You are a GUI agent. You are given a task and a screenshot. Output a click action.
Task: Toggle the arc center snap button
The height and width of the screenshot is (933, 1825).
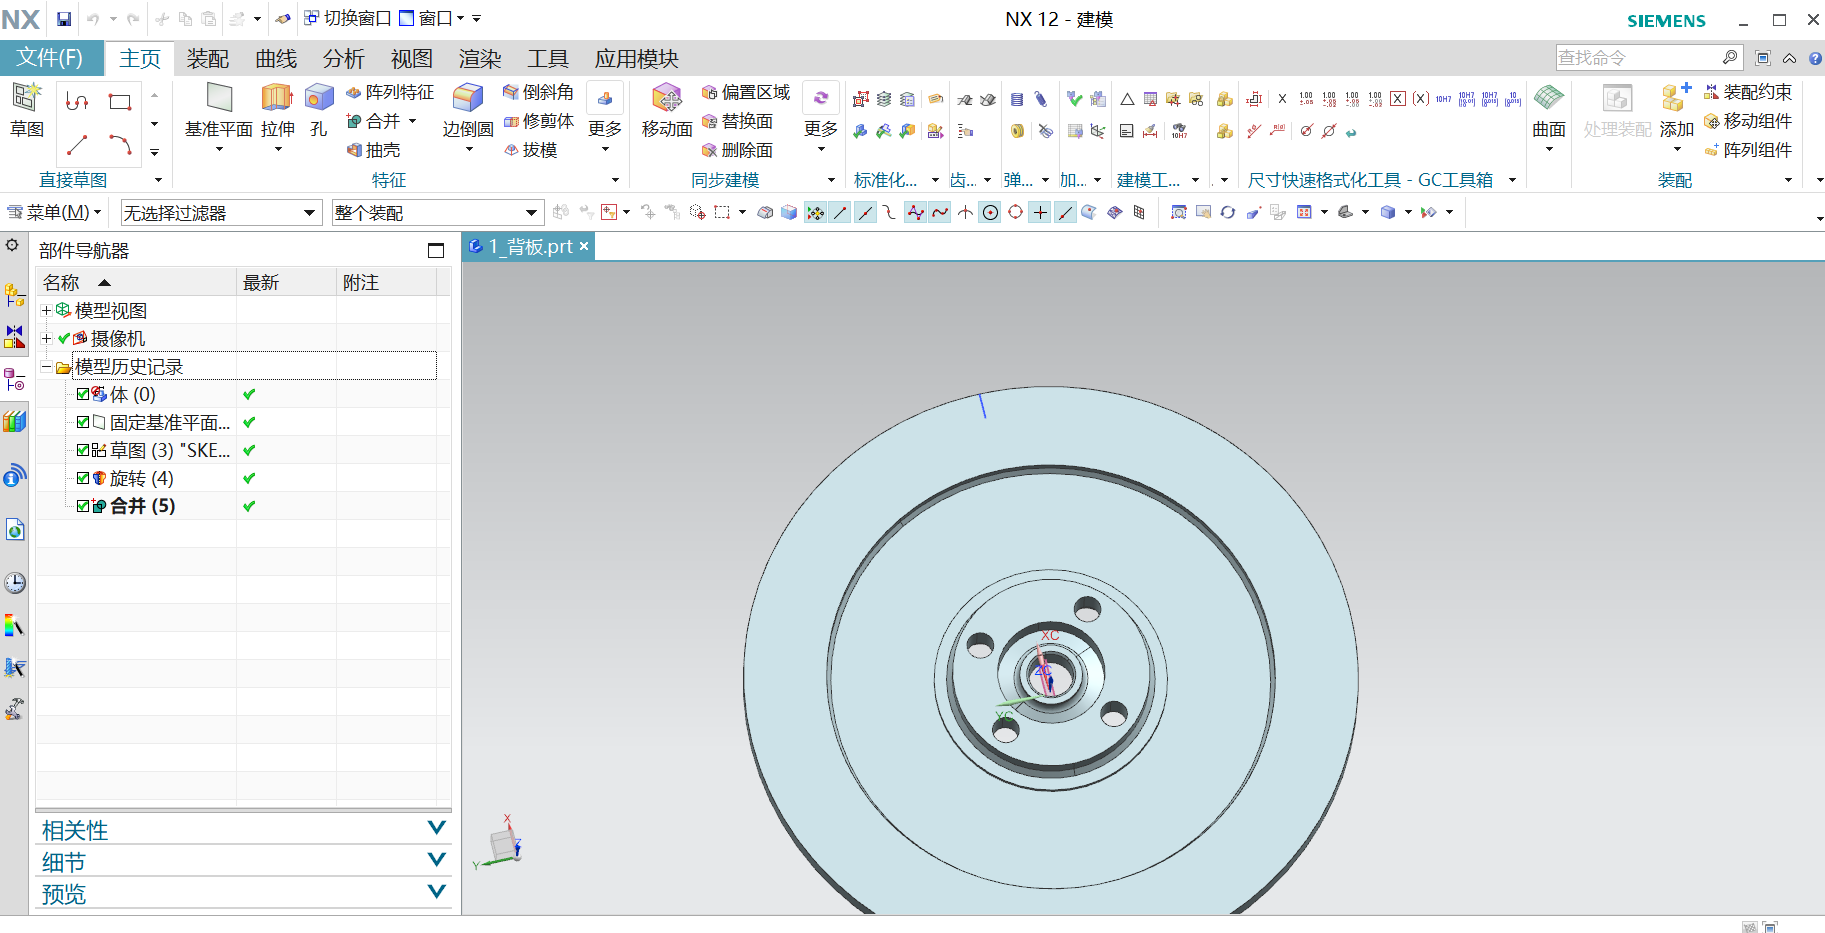coord(990,212)
